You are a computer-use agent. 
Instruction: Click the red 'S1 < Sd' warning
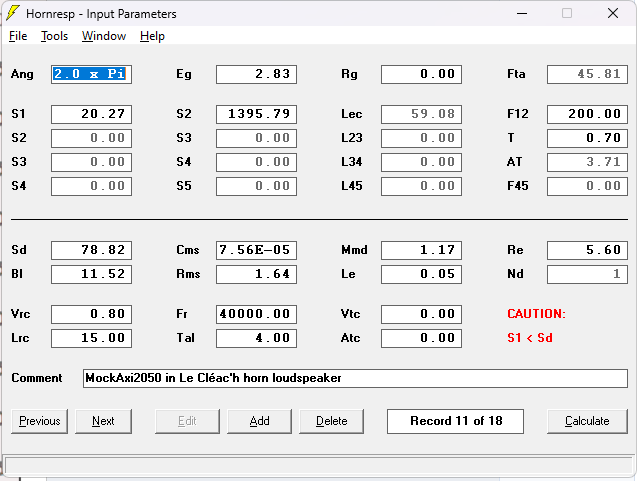[530, 338]
